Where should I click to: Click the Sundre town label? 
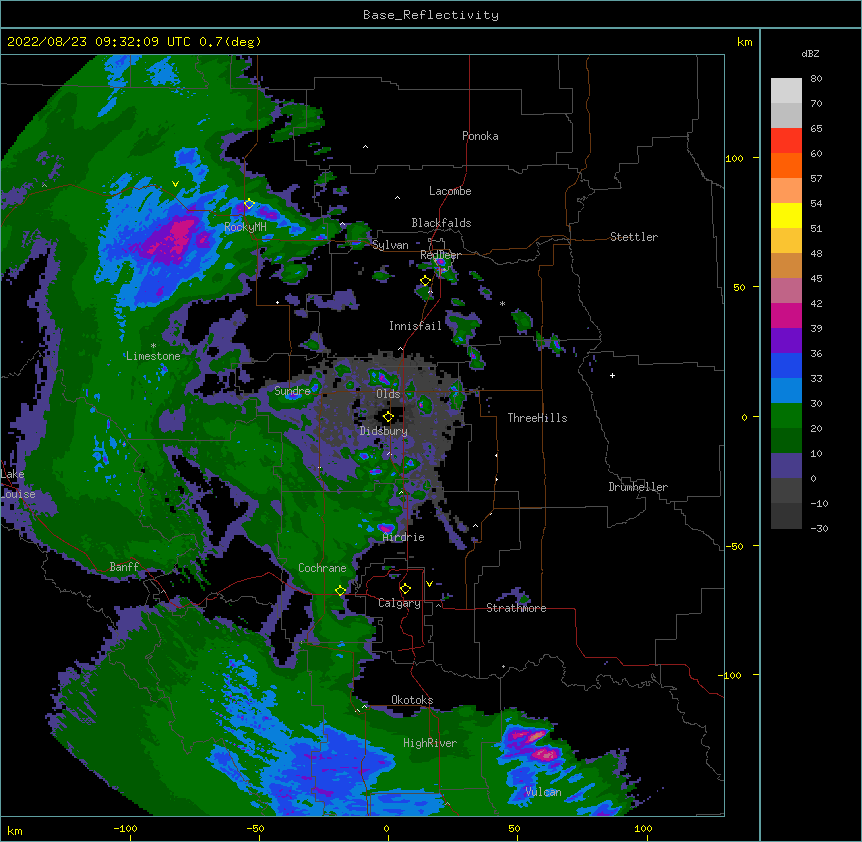tap(292, 391)
